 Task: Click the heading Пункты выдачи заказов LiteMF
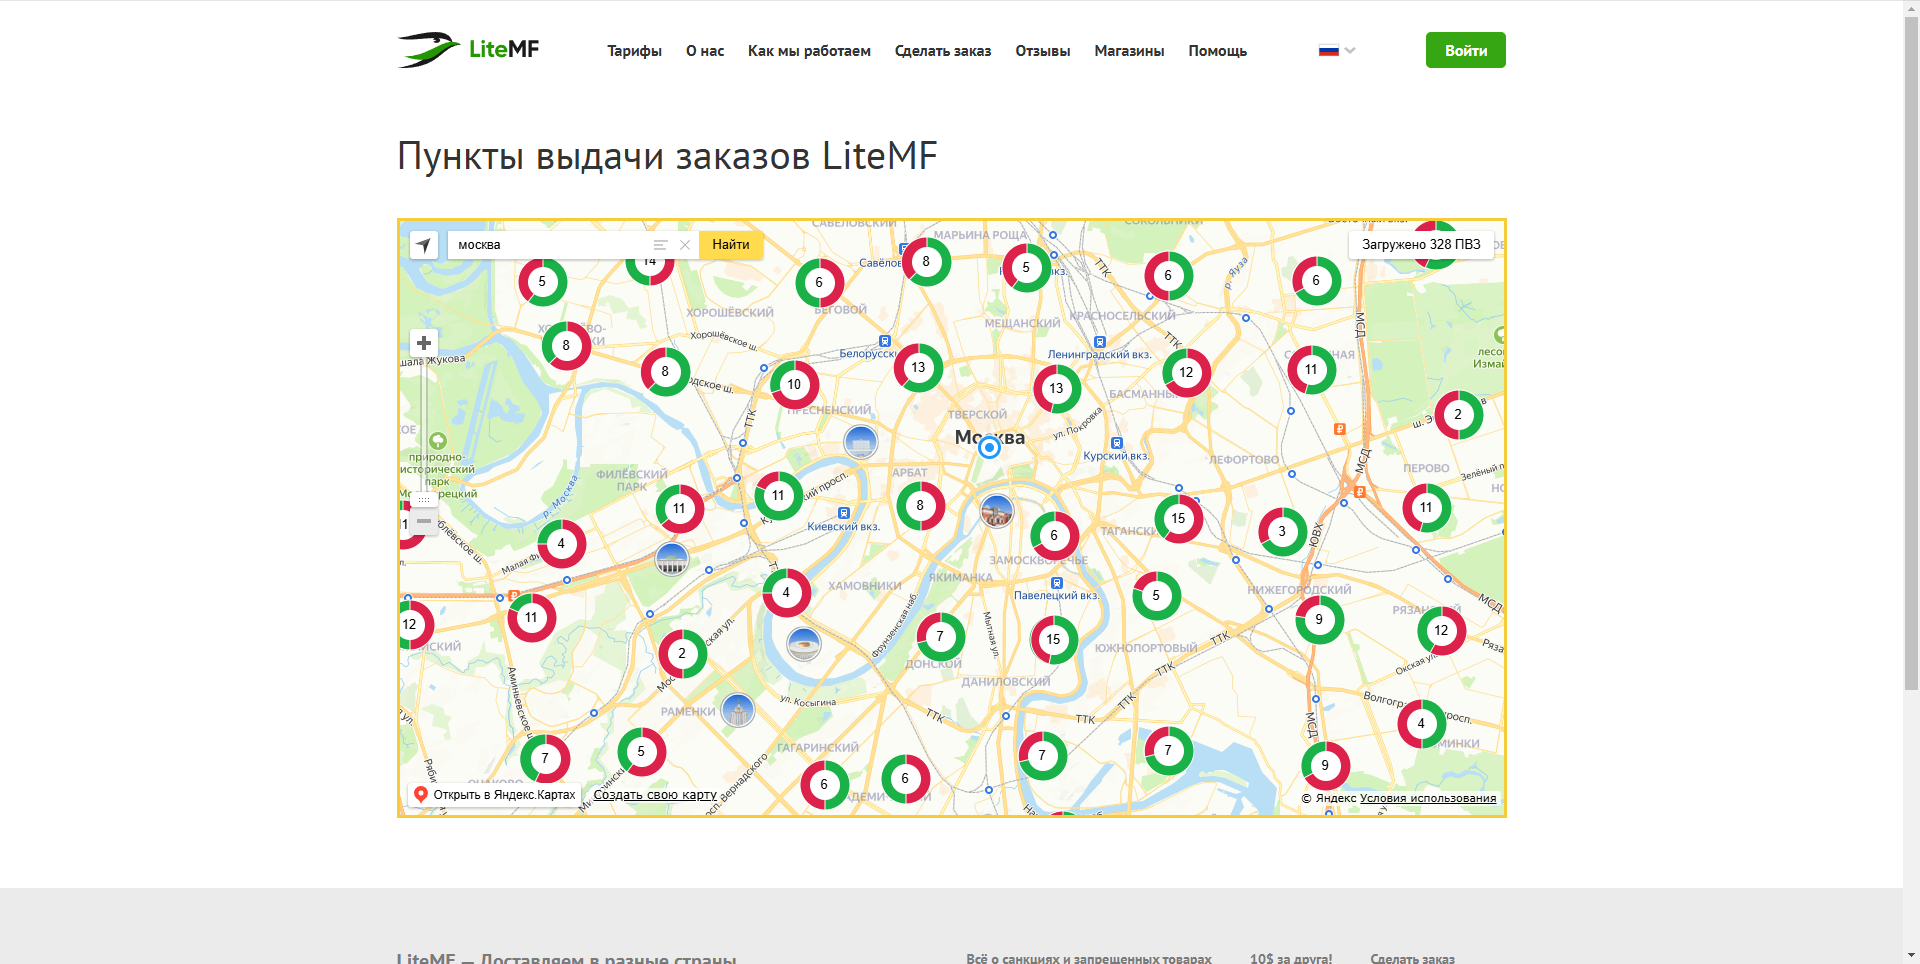click(x=667, y=157)
